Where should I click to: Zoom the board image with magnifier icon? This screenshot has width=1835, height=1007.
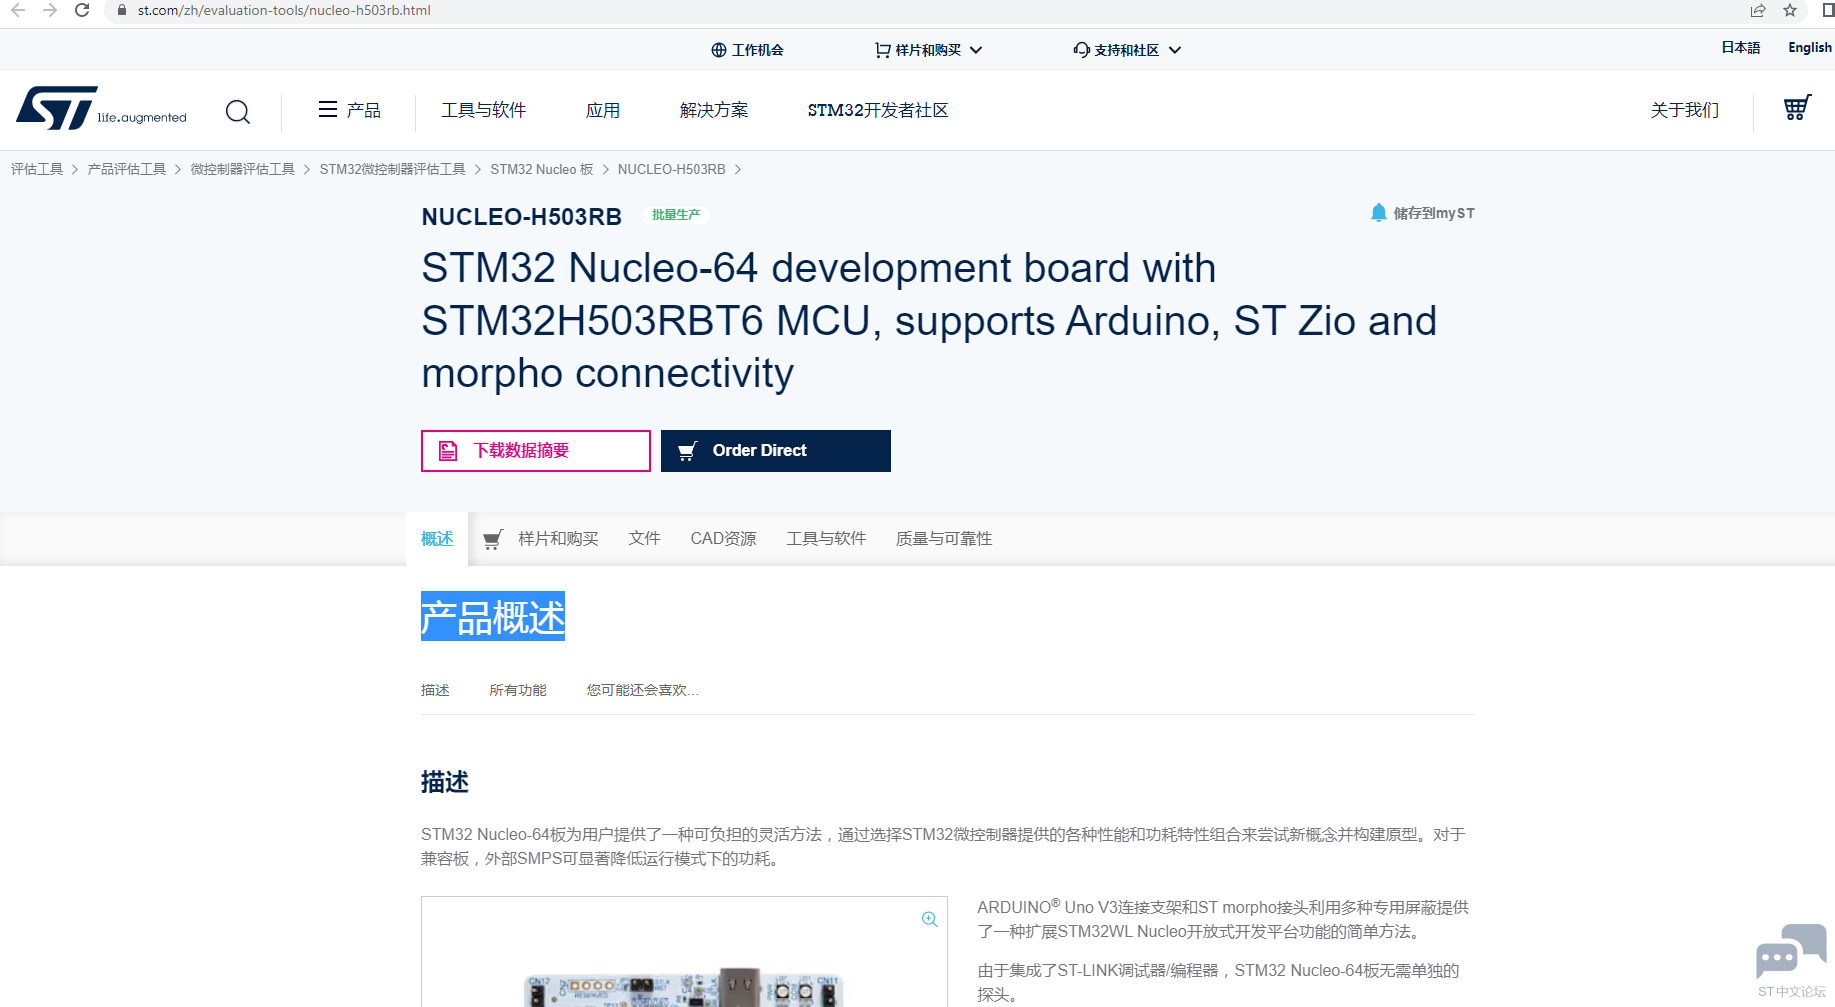[930, 919]
